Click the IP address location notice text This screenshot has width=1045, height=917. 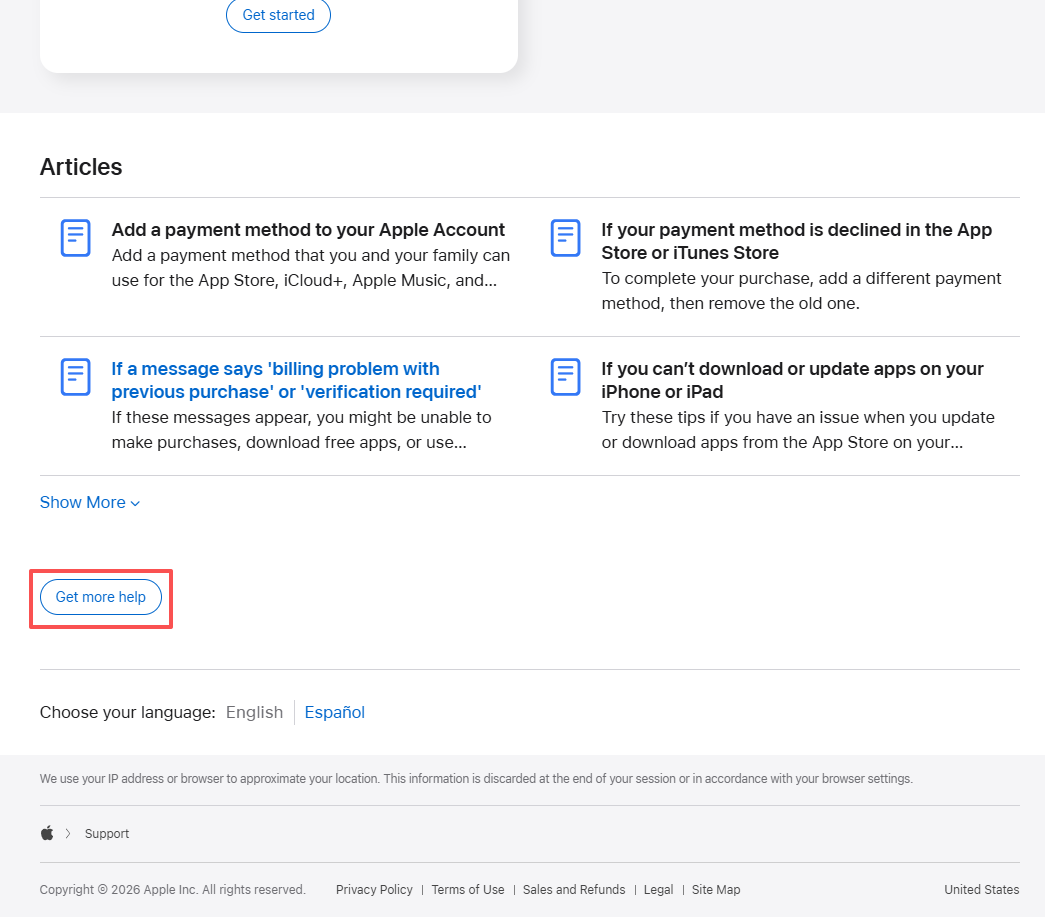click(476, 778)
